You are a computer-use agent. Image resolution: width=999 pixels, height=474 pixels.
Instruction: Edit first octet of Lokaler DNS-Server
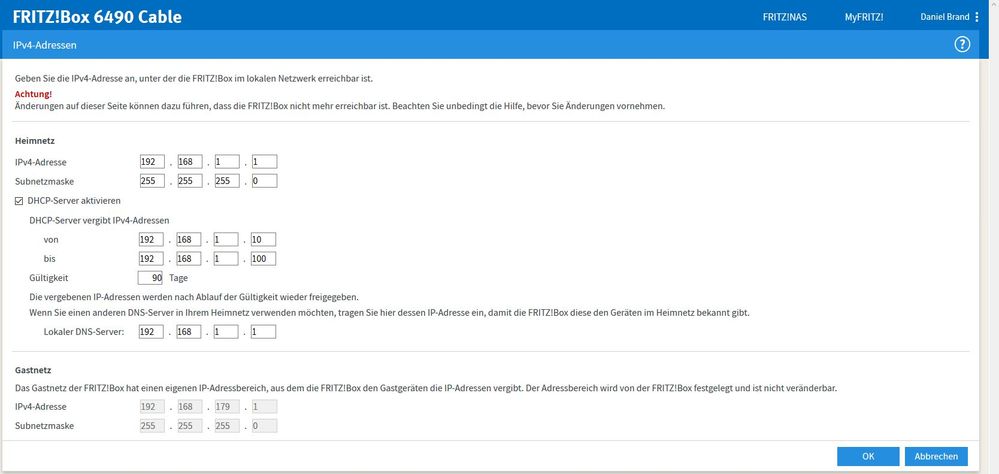click(151, 331)
